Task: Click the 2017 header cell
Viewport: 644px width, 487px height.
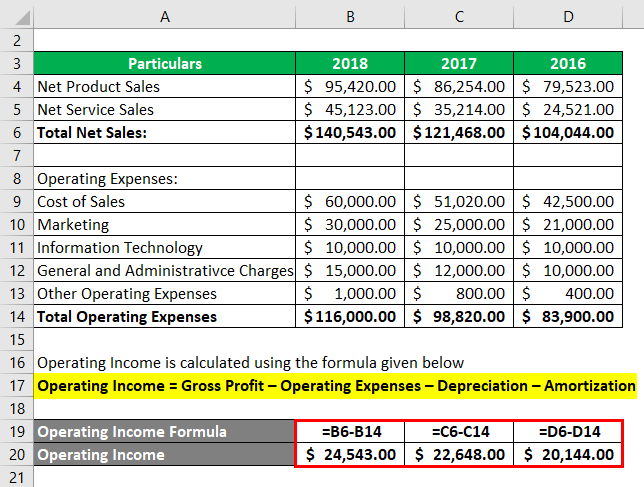Action: (x=459, y=63)
